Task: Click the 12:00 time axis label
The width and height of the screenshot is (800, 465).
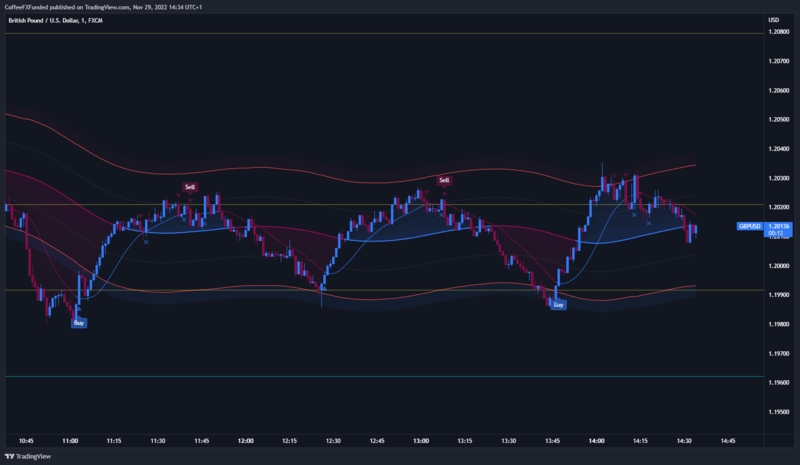Action: tap(245, 441)
